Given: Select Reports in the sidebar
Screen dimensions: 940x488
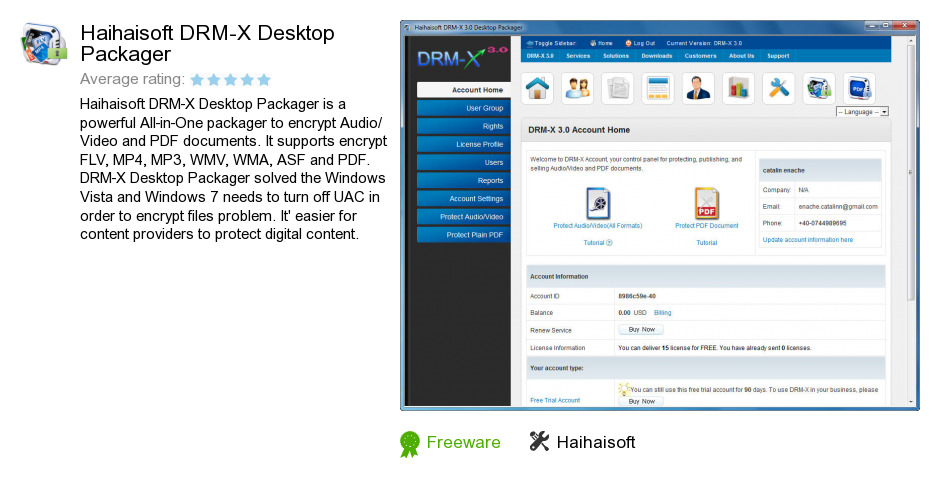Looking at the screenshot, I should click(x=463, y=180).
